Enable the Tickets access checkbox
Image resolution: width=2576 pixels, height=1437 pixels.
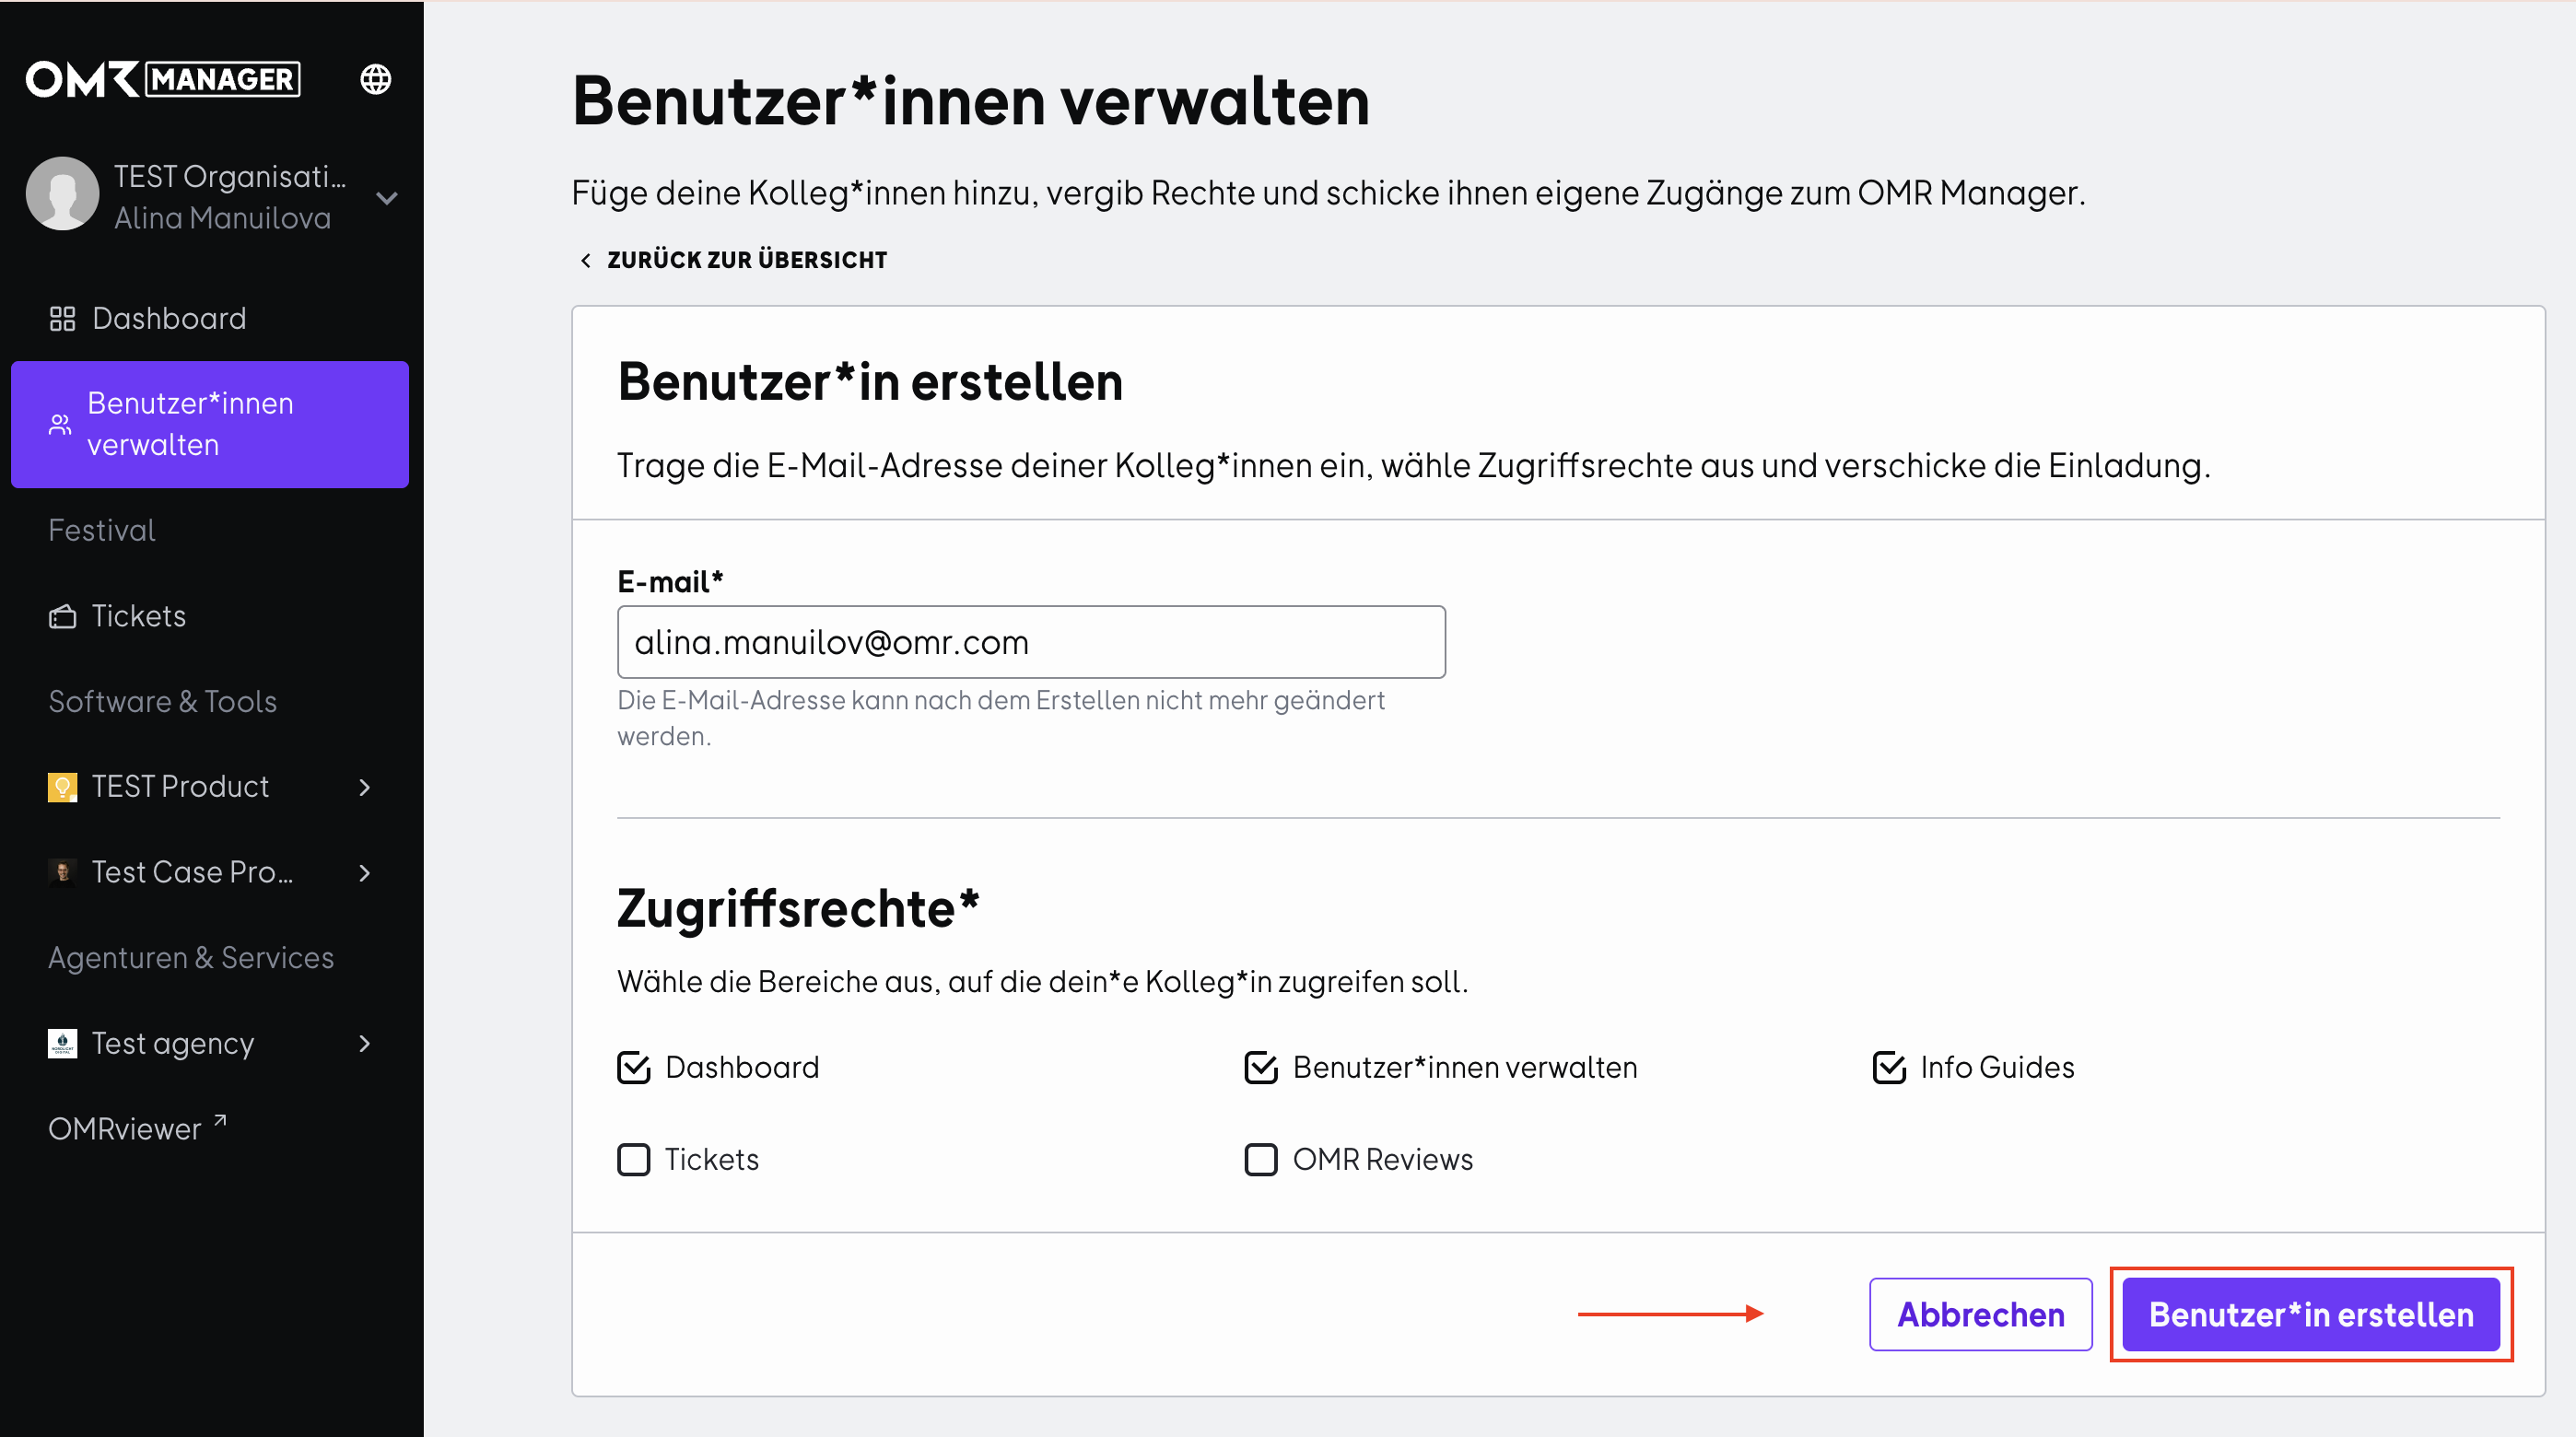634,1160
